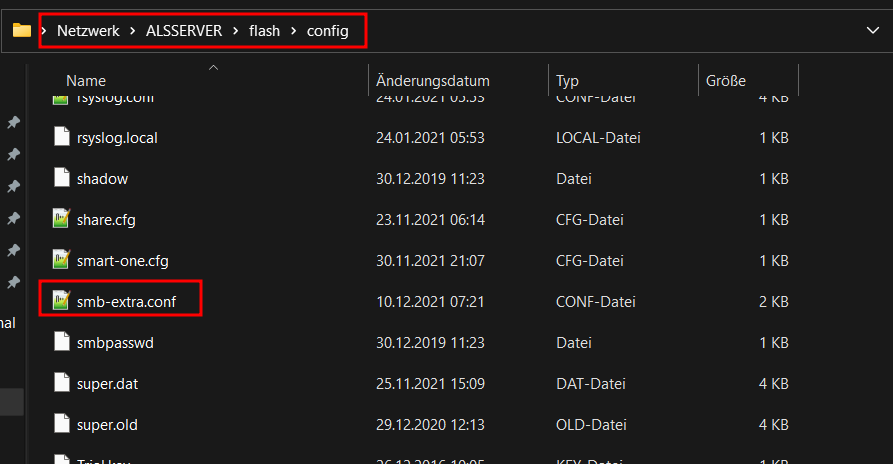Screen dimensions: 893x464
Task: Expand the chevron after Netzwerk in breadcrumb
Action: pos(133,31)
